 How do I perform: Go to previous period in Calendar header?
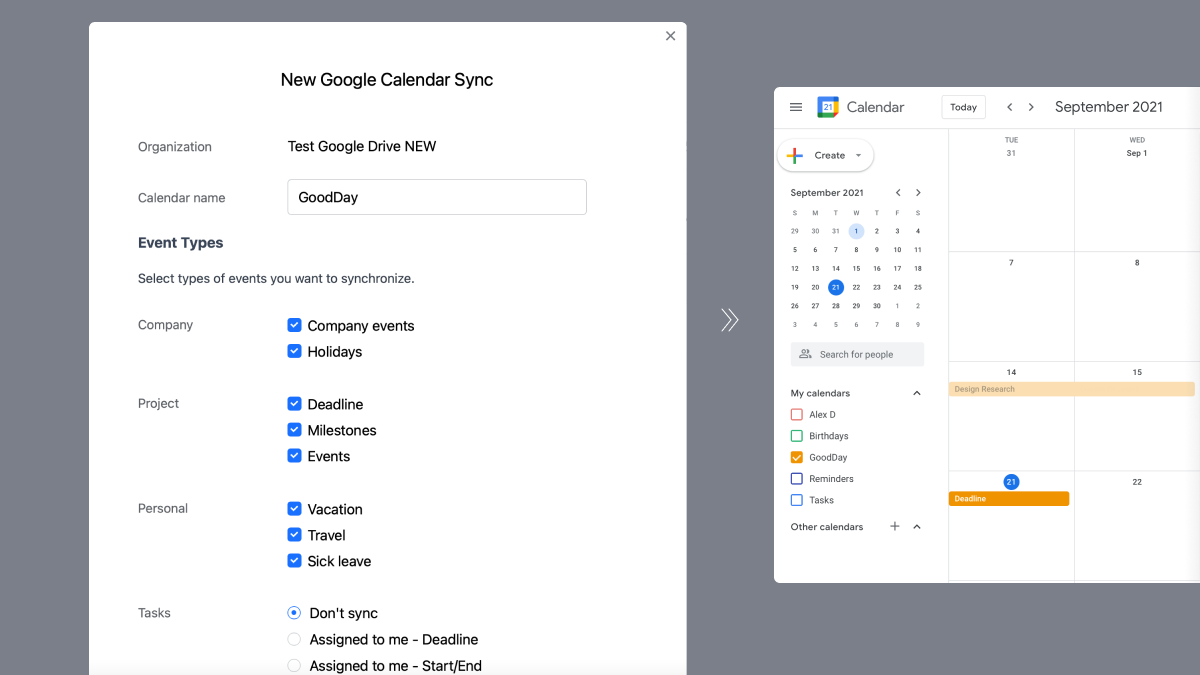click(1010, 107)
